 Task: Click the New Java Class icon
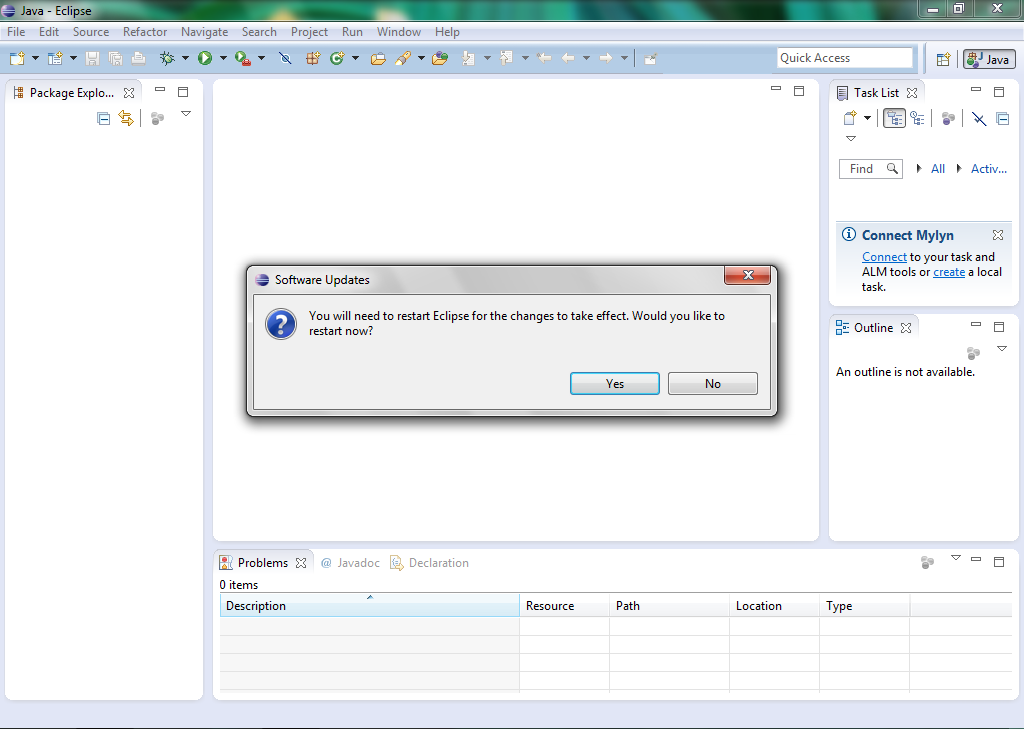coord(337,59)
